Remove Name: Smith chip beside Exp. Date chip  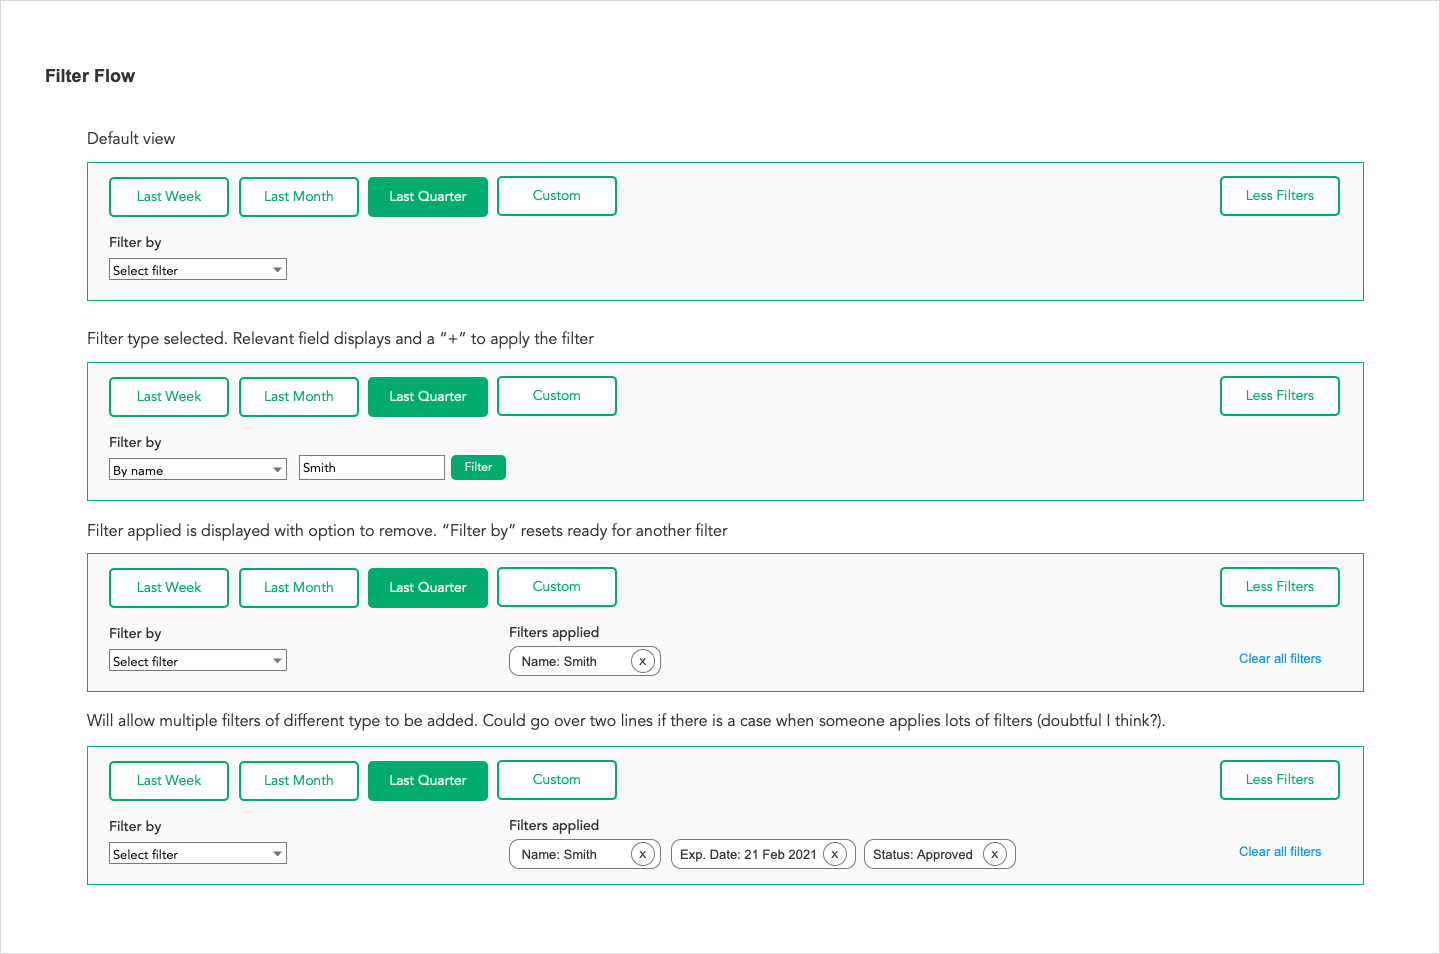643,854
